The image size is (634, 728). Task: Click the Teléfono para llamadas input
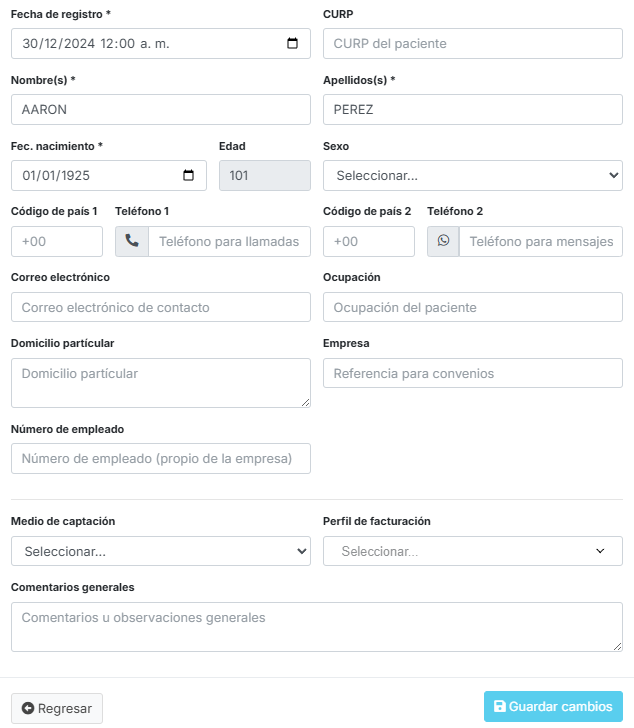229,242
